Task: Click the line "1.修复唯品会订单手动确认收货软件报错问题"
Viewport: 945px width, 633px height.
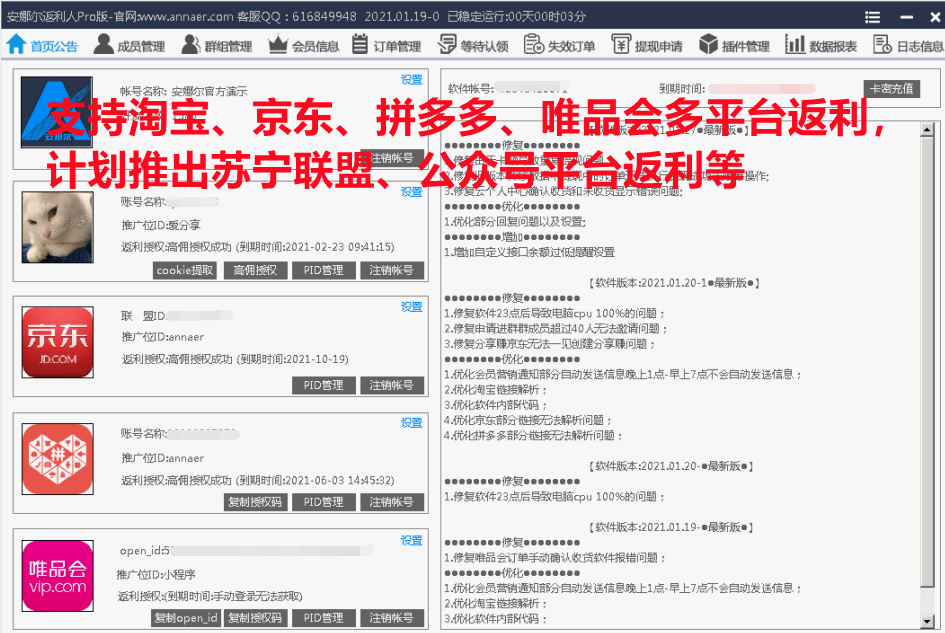Action: (554, 558)
